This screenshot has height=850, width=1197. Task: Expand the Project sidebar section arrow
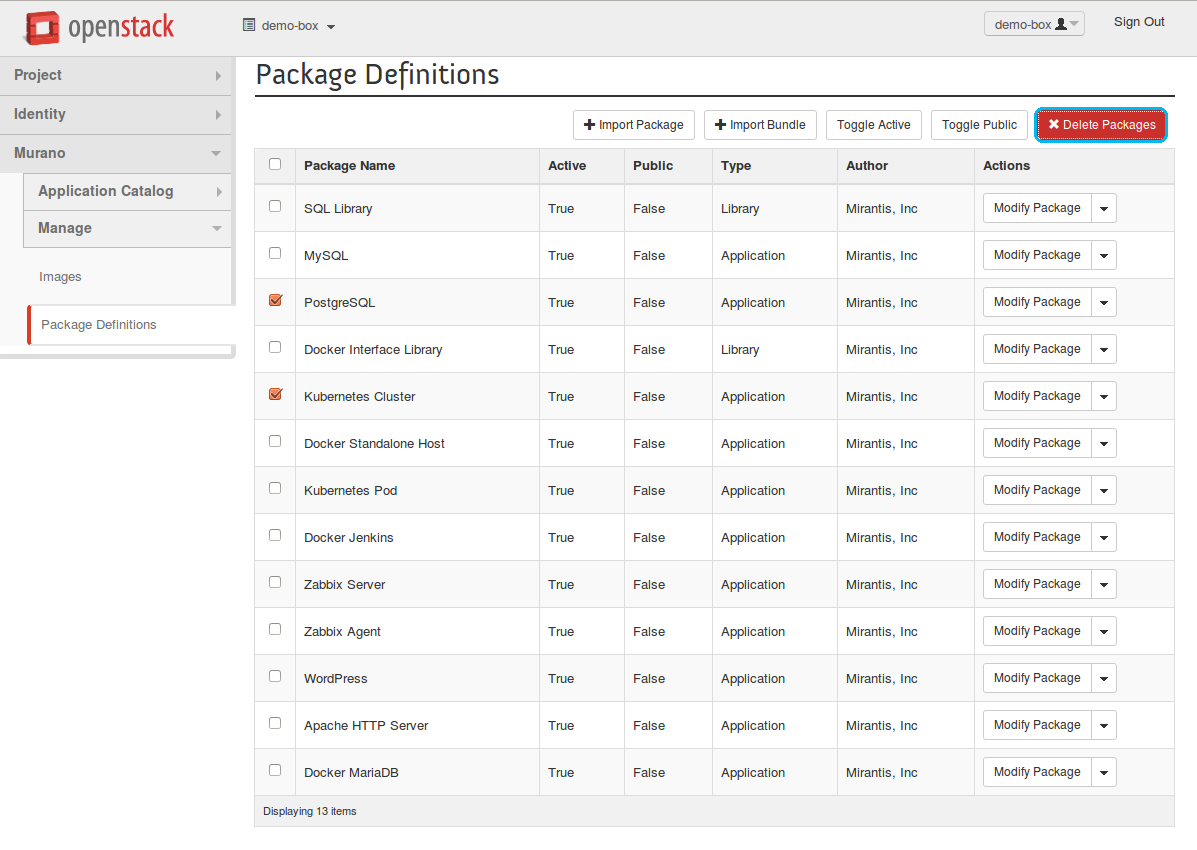(218, 76)
